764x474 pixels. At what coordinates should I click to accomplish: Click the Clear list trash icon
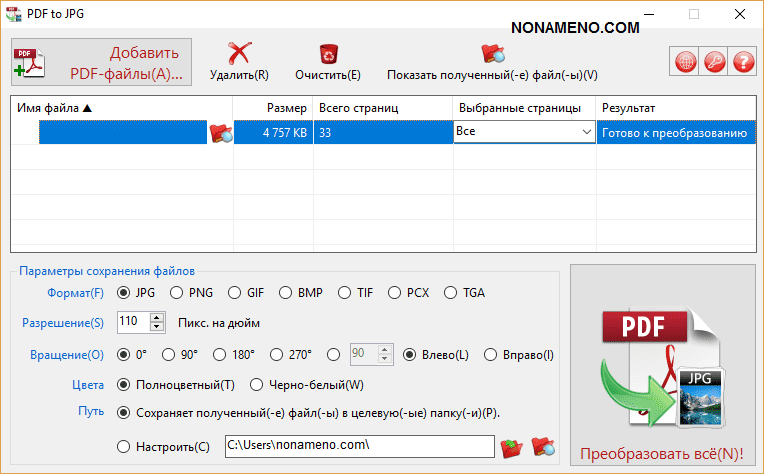(x=328, y=54)
